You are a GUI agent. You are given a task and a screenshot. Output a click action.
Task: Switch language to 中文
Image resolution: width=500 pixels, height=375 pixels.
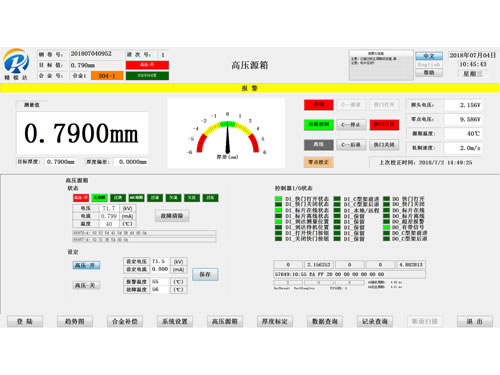[429, 56]
